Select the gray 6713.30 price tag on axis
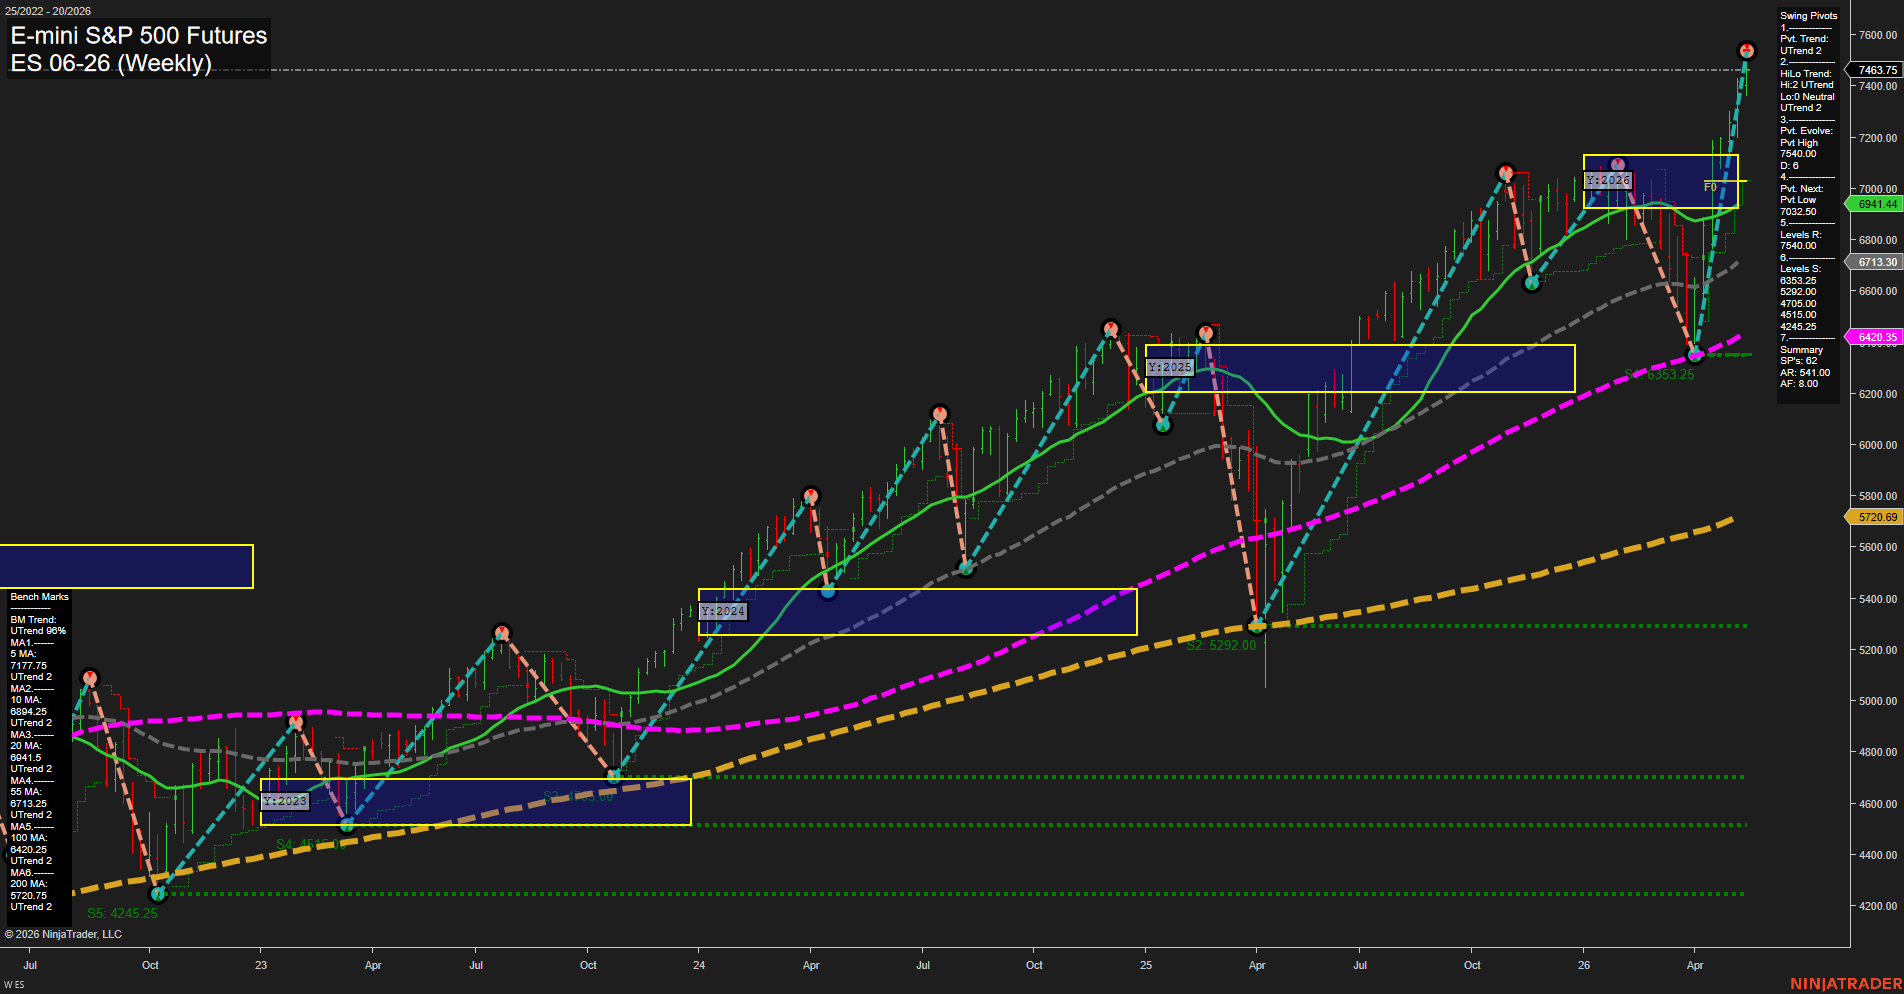The image size is (1904, 994). tap(1877, 262)
